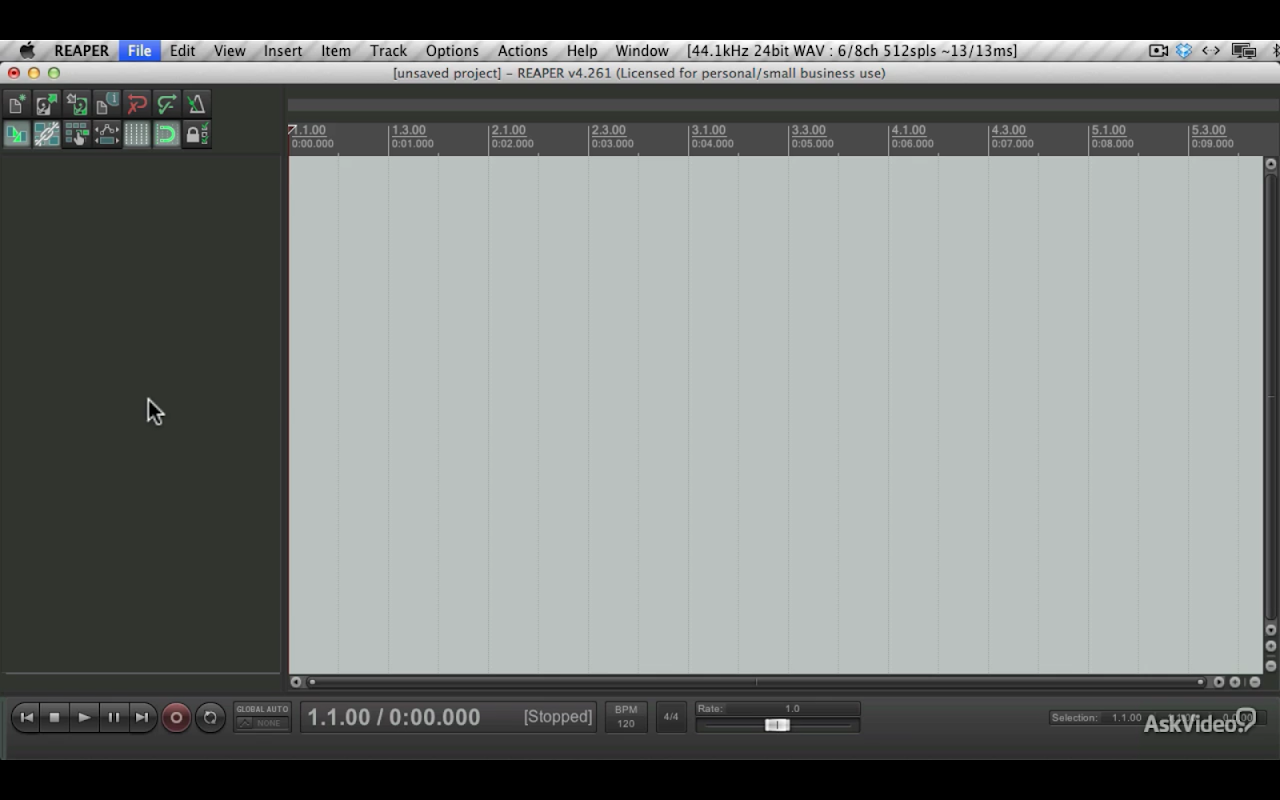Image resolution: width=1280 pixels, height=800 pixels.
Task: Go to project start transport button
Action: pos(27,717)
